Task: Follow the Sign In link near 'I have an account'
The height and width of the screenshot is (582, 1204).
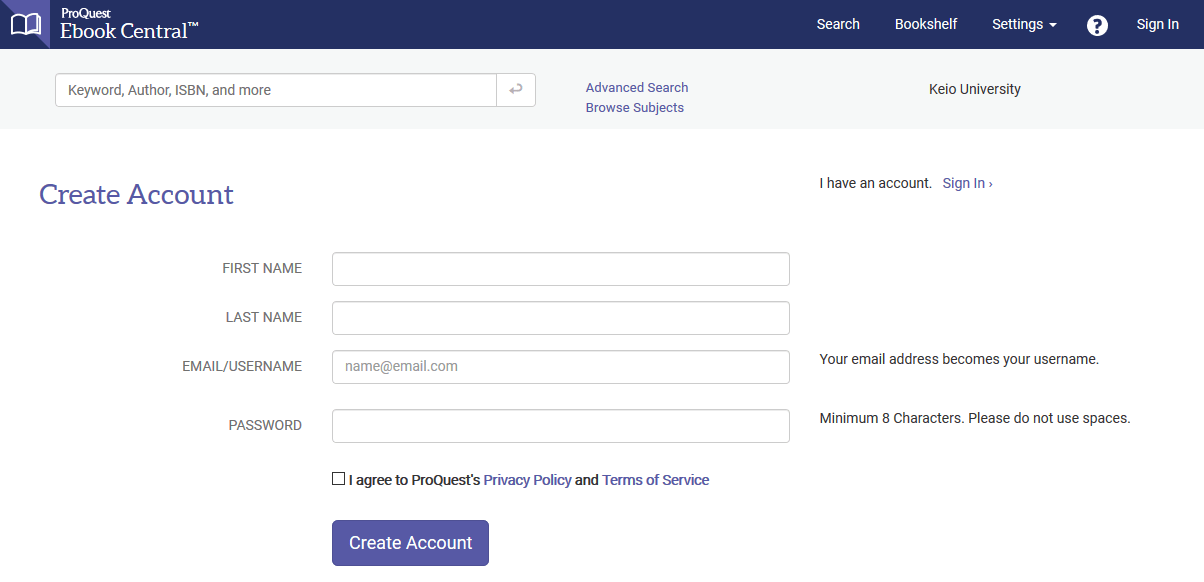Action: point(966,183)
